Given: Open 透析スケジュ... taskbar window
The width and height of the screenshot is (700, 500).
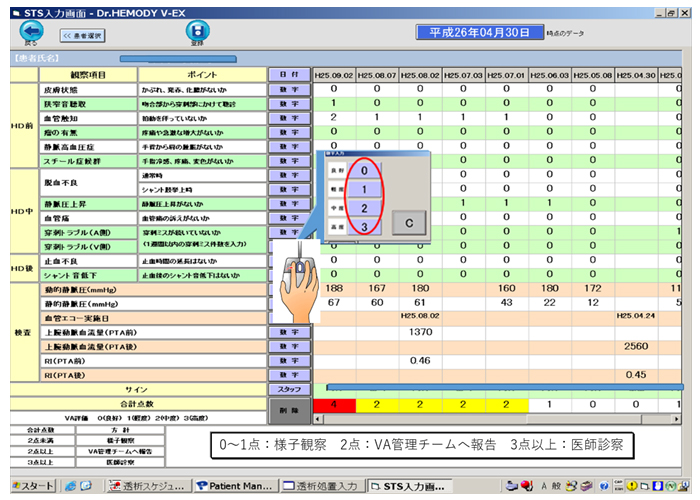Looking at the screenshot, I should tap(149, 486).
